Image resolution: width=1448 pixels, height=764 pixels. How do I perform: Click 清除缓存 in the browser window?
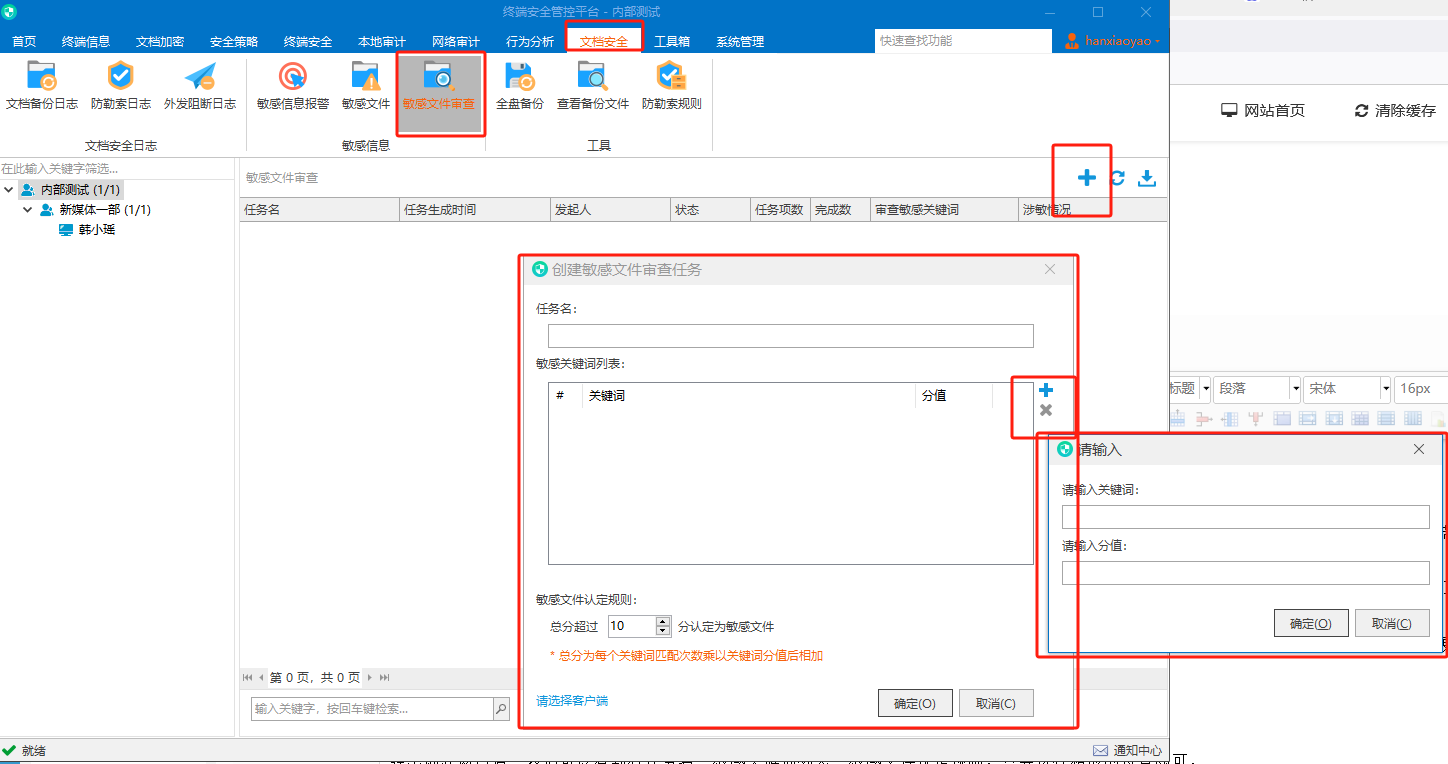(1395, 110)
